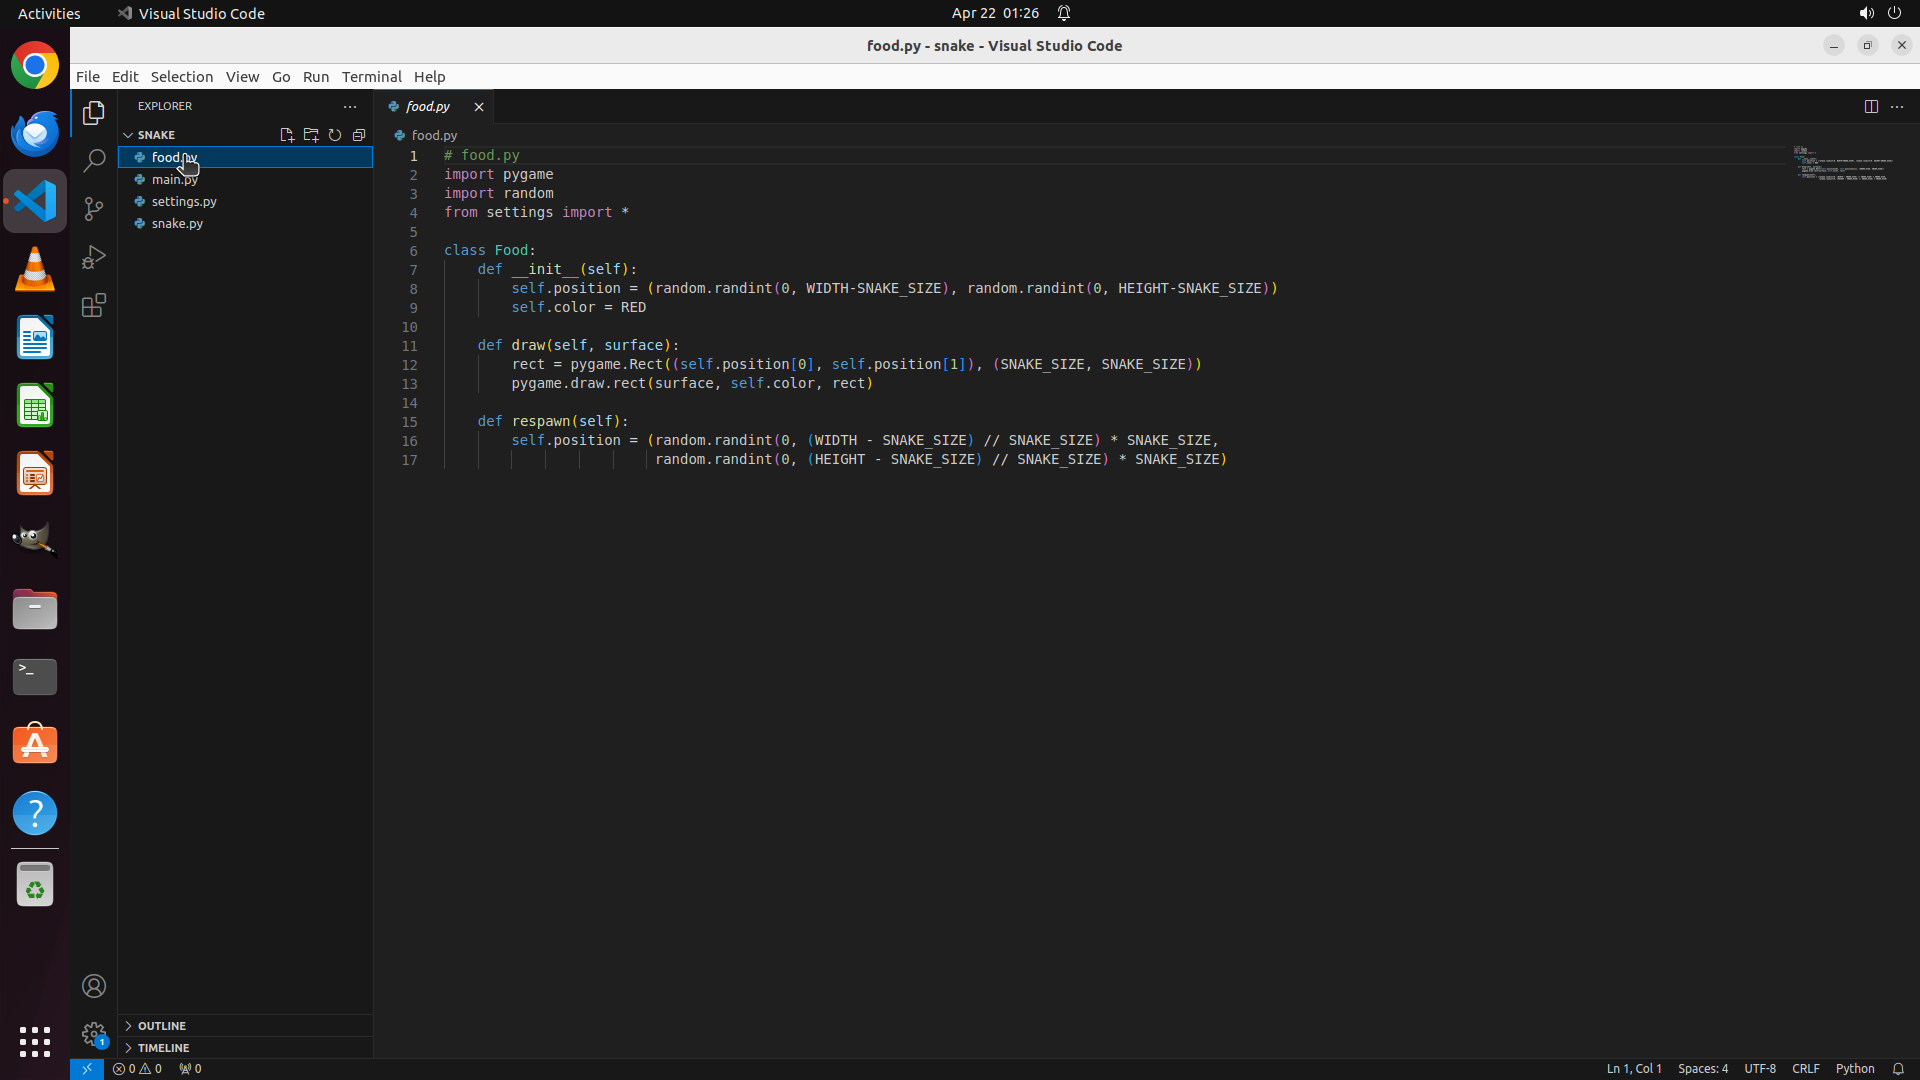1920x1080 pixels.
Task: Open the Search view in activity bar
Action: click(x=94, y=161)
